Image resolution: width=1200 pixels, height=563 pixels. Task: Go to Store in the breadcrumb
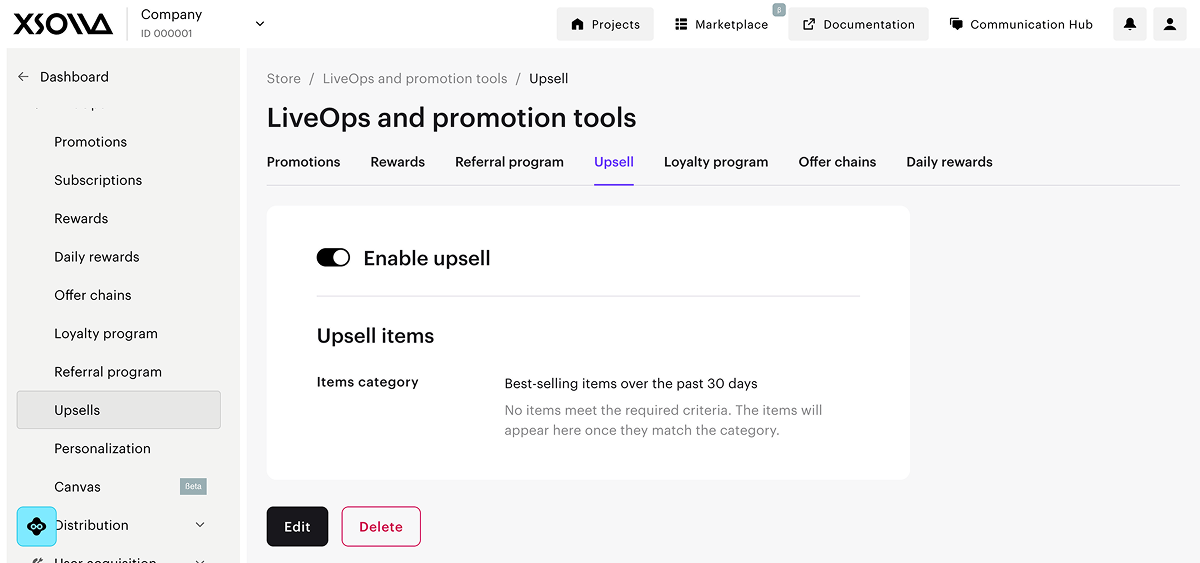pos(283,78)
